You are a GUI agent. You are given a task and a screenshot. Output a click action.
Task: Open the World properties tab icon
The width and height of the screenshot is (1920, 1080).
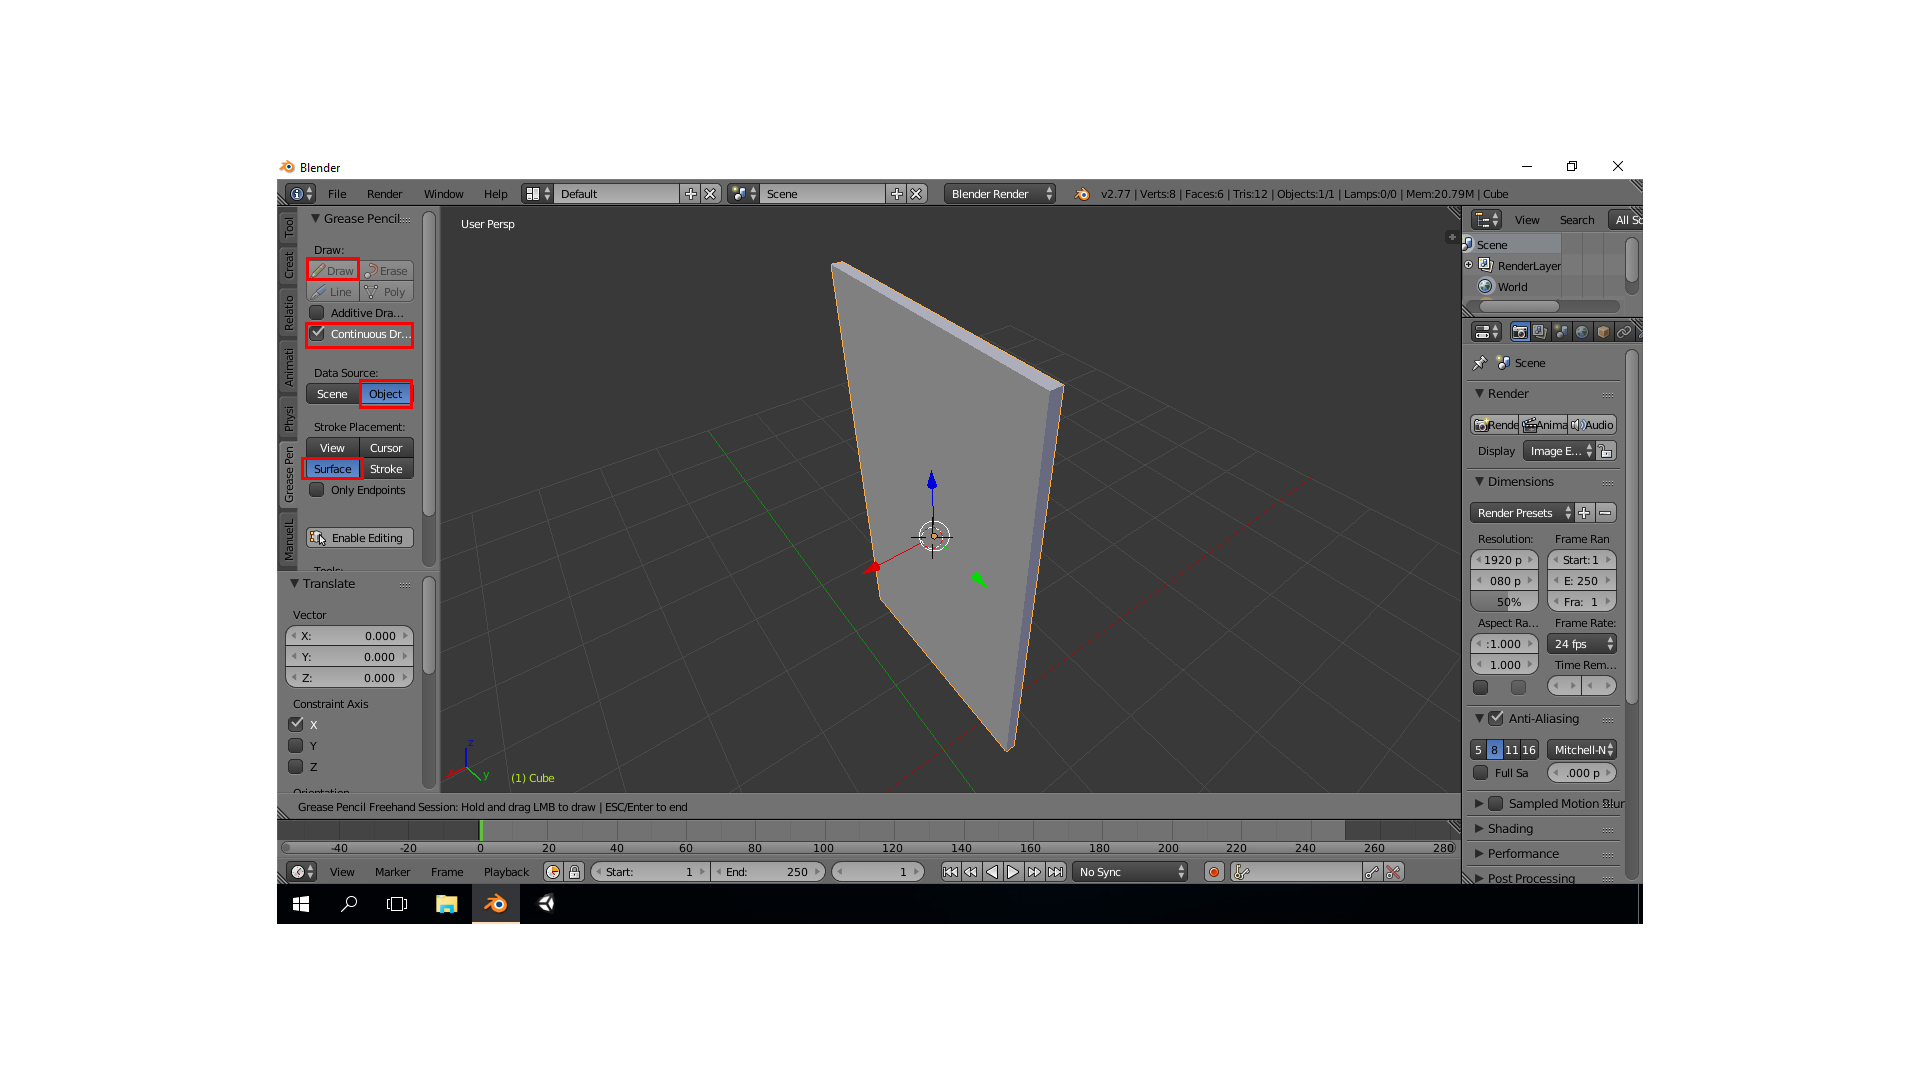[1582, 332]
